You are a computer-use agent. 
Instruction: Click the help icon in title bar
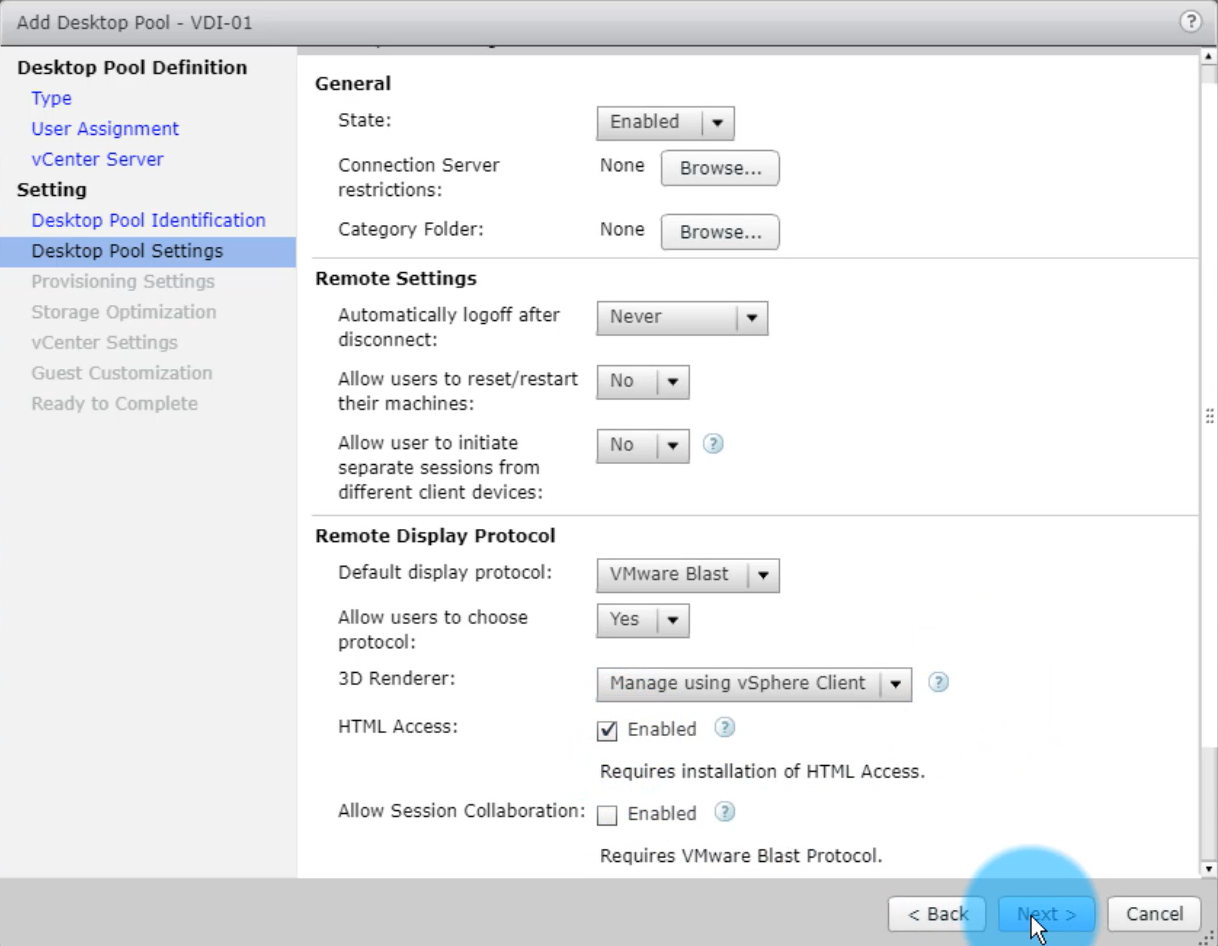coord(1190,21)
